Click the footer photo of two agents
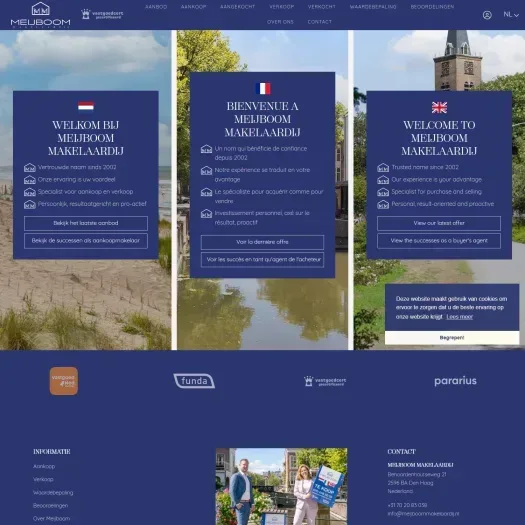 click(x=282, y=486)
